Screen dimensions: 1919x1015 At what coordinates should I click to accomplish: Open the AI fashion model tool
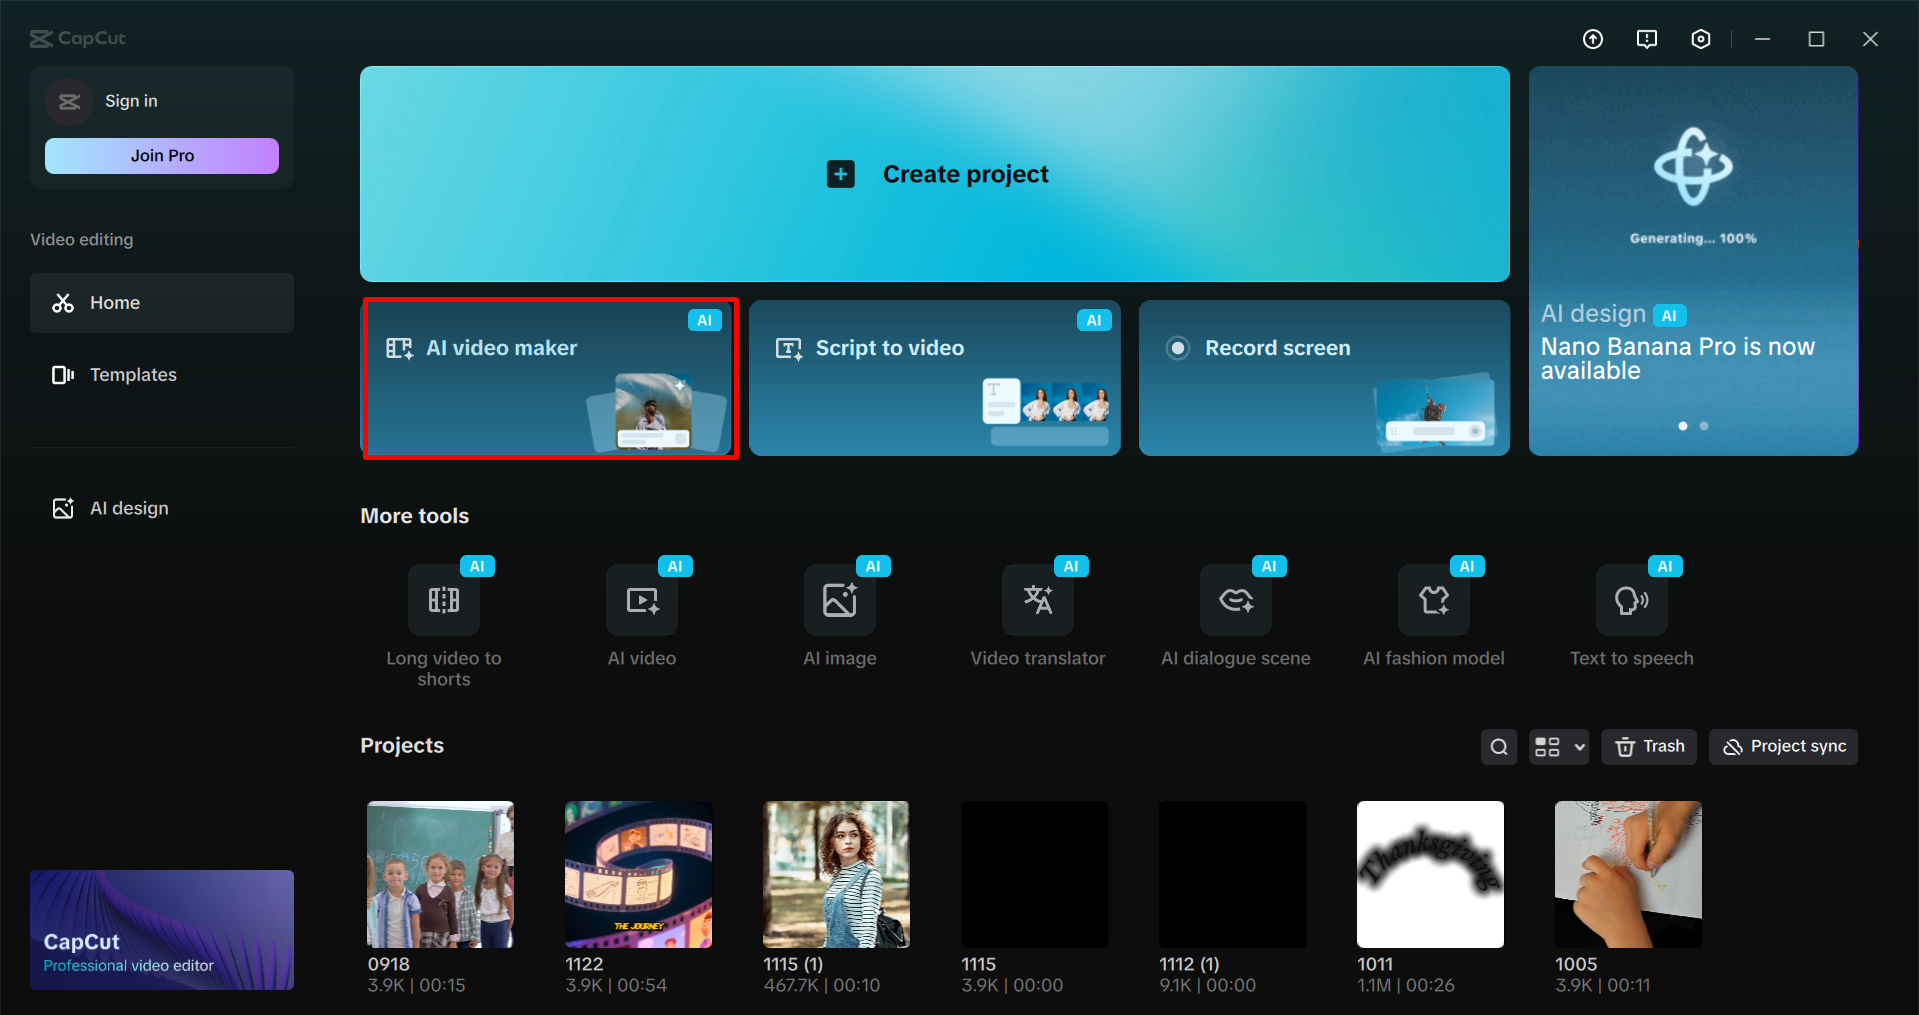click(x=1433, y=600)
